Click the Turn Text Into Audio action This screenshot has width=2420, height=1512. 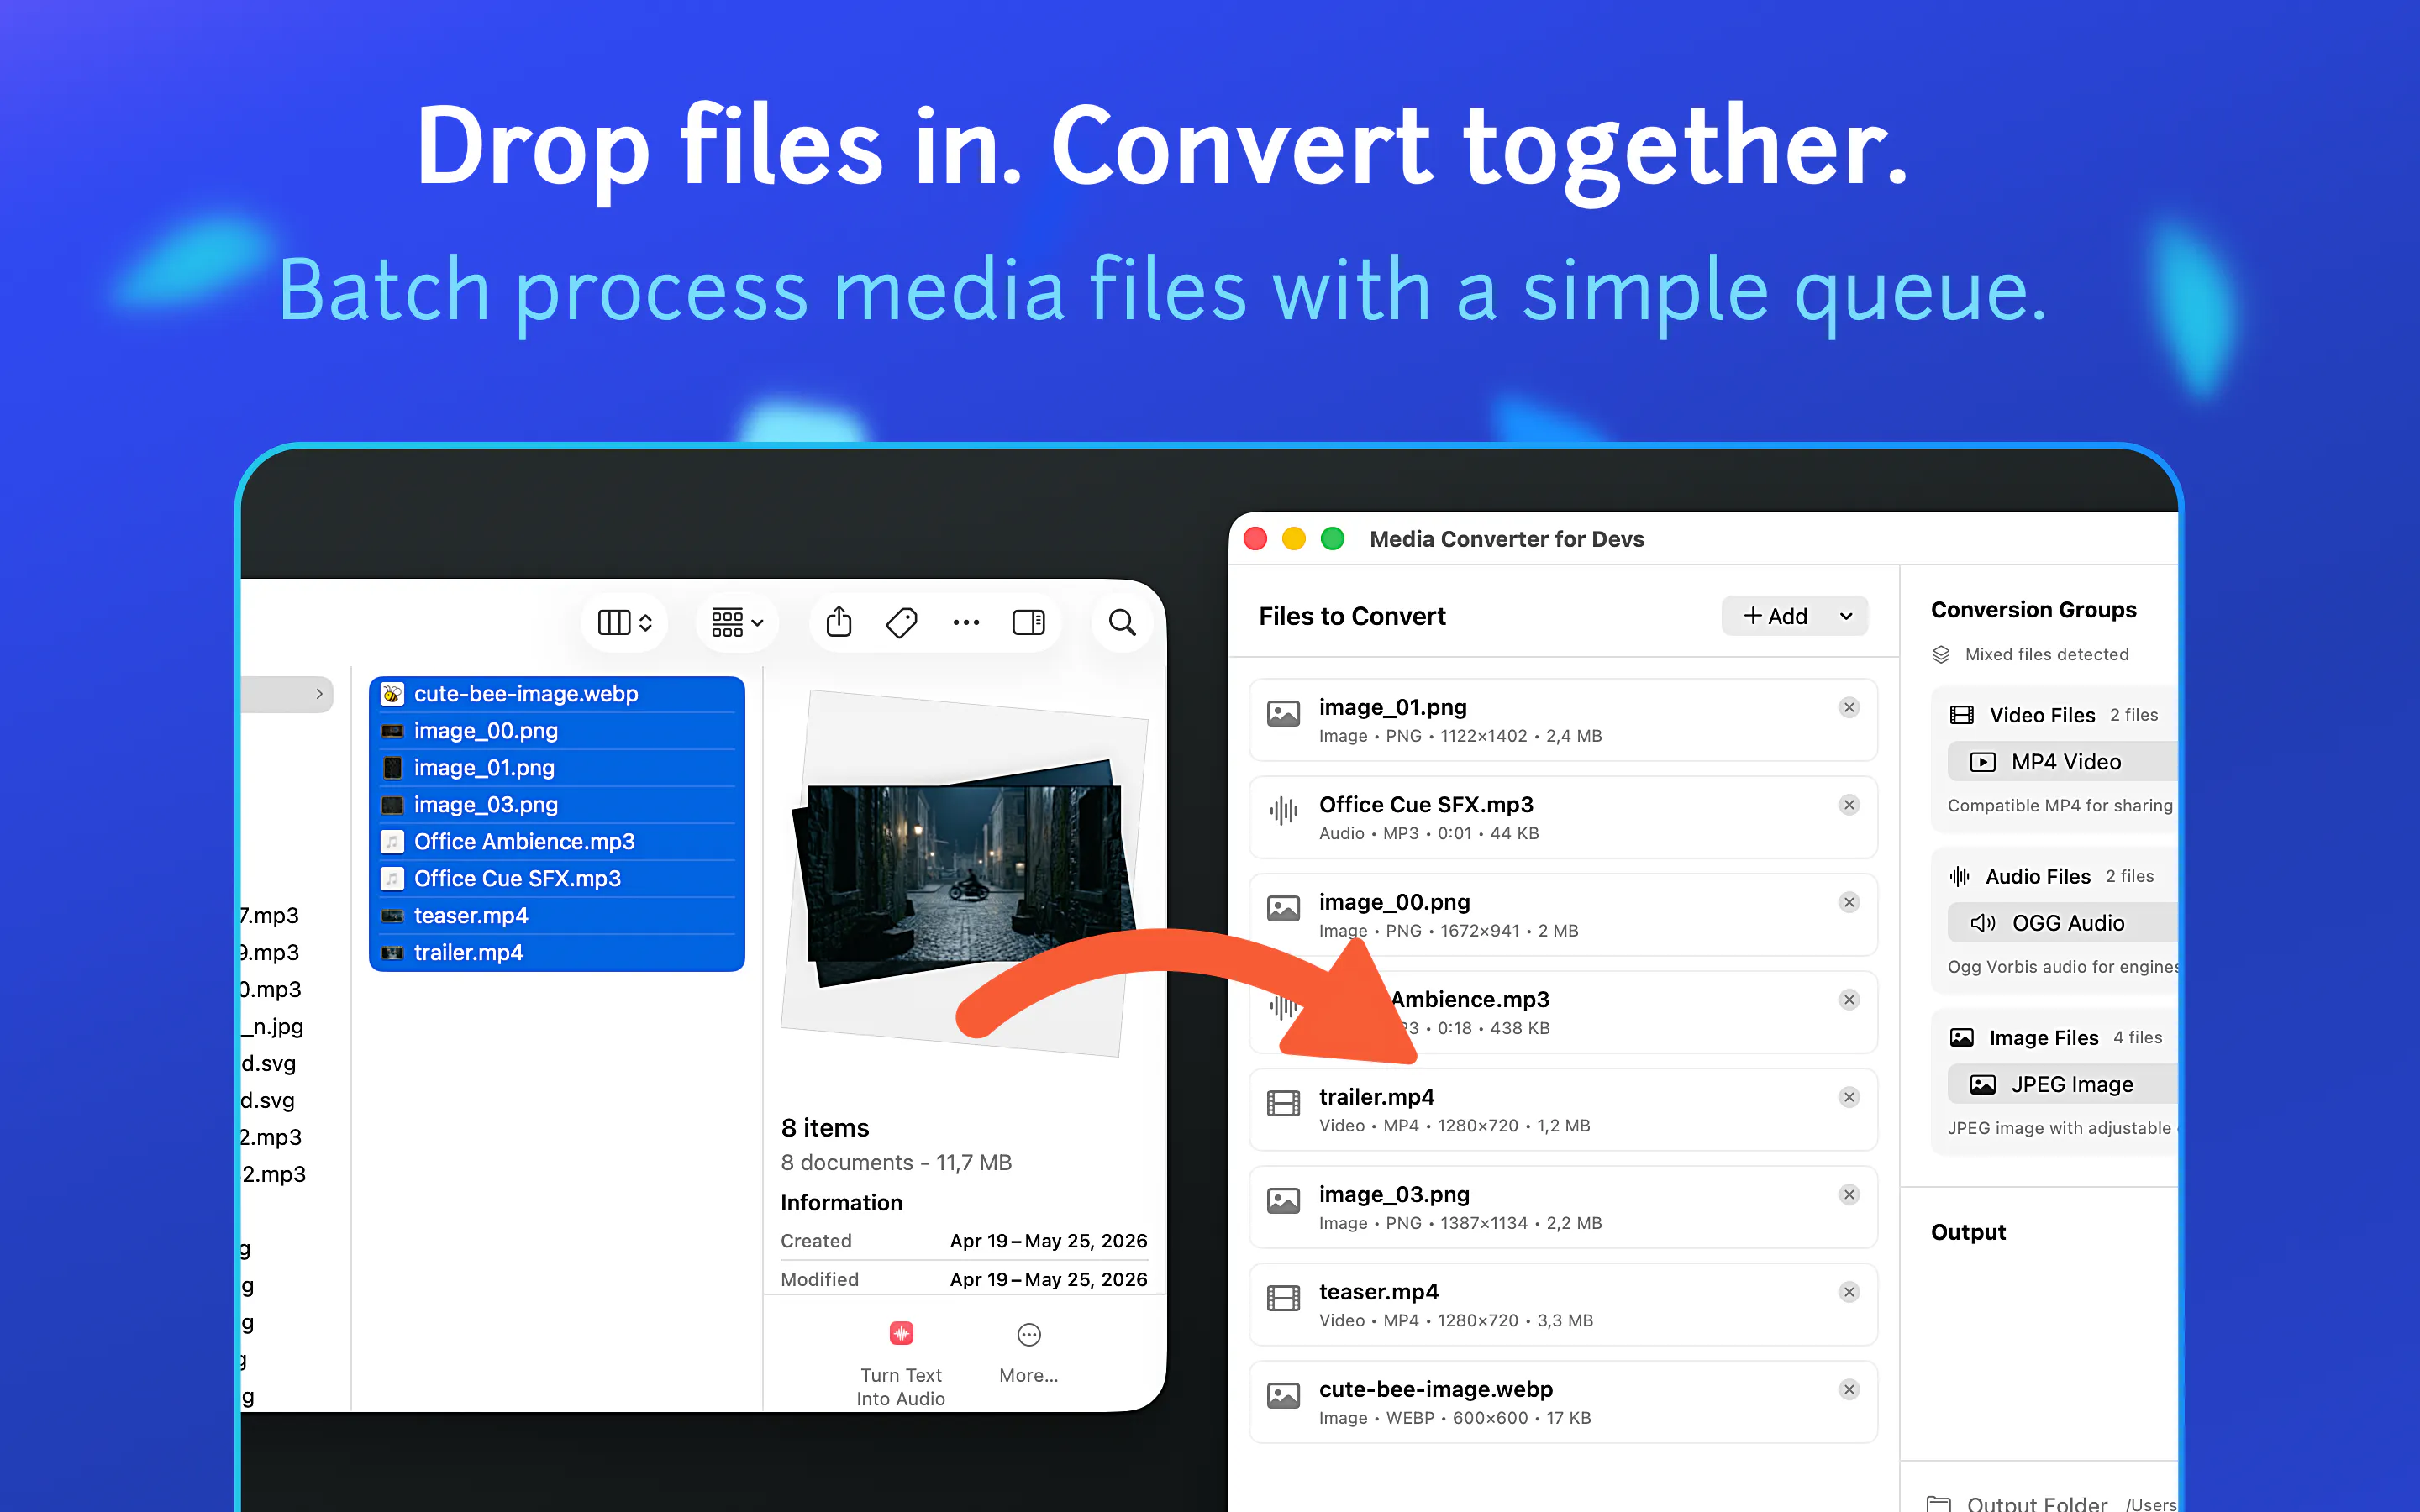901,1364
